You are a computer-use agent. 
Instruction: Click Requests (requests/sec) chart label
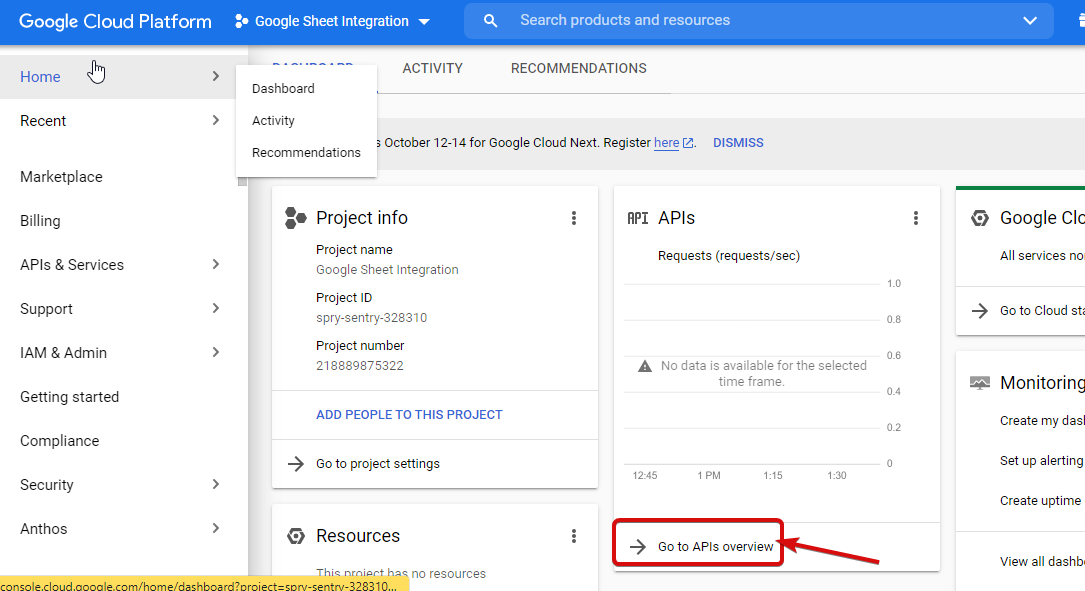pos(729,256)
